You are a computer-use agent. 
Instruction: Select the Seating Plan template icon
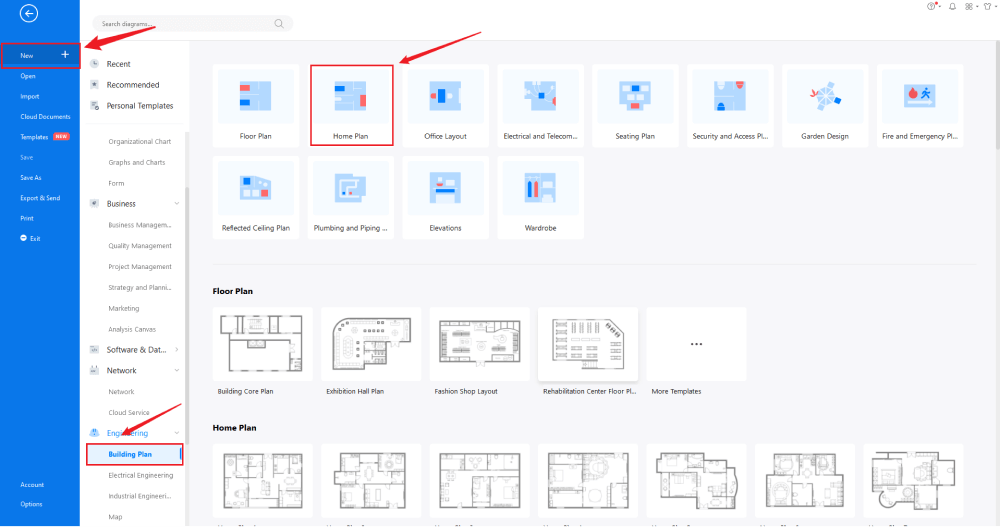click(635, 96)
